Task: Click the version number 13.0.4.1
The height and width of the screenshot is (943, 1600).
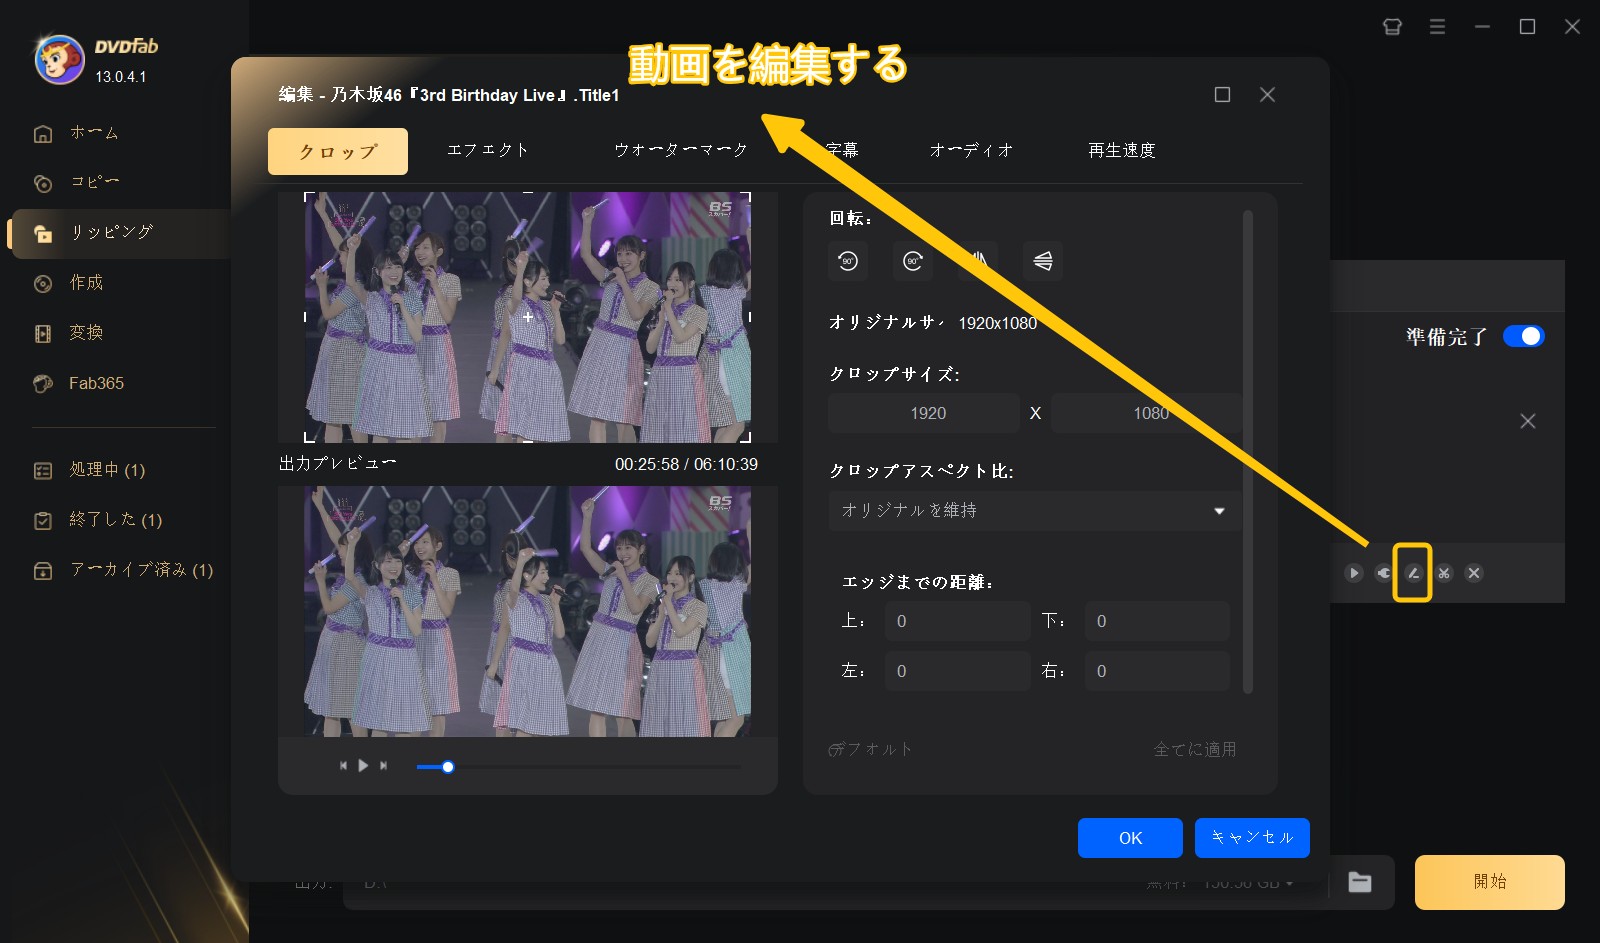Action: click(x=121, y=77)
